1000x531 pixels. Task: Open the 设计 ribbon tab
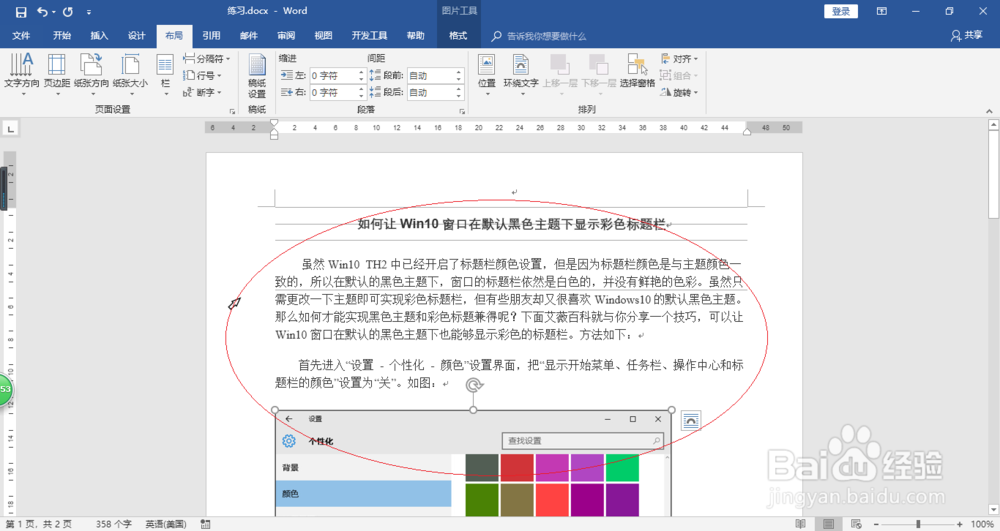click(x=136, y=36)
